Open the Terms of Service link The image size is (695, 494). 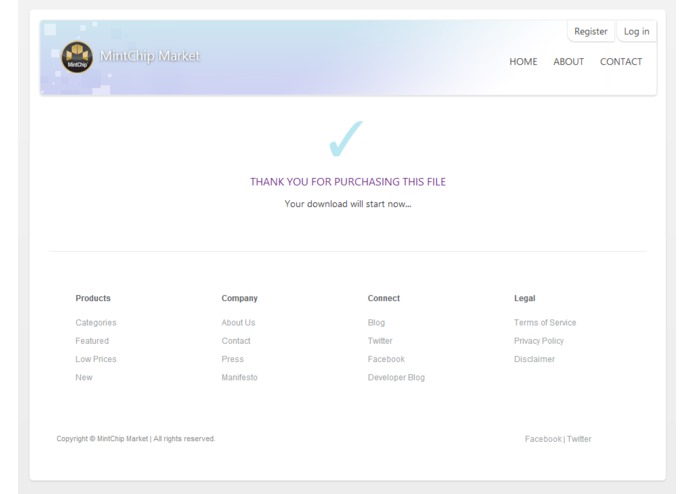pyautogui.click(x=545, y=323)
